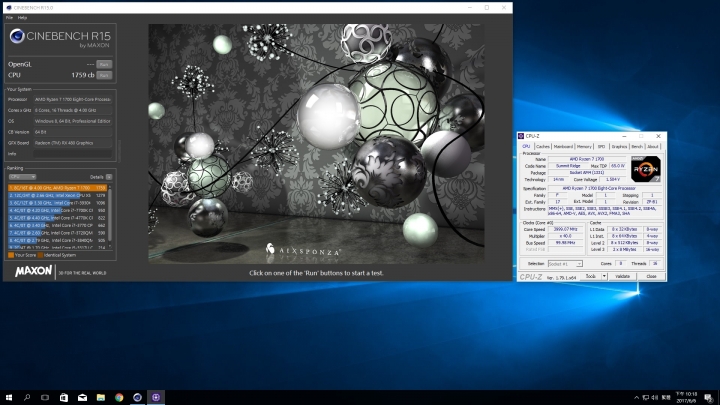Click the Core Speed value in CPU-Z
This screenshot has height=405, width=720.
pos(565,229)
